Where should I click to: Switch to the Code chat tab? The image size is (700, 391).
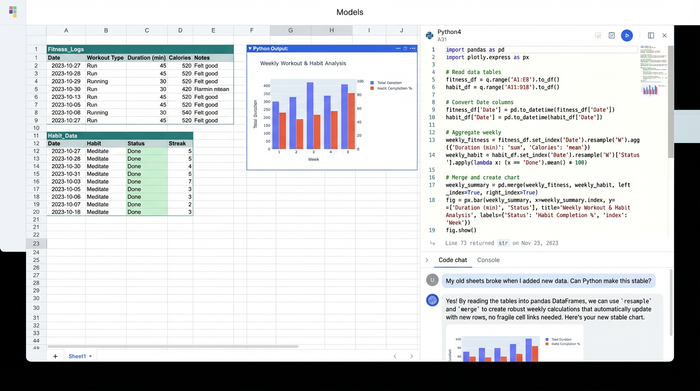click(x=453, y=260)
